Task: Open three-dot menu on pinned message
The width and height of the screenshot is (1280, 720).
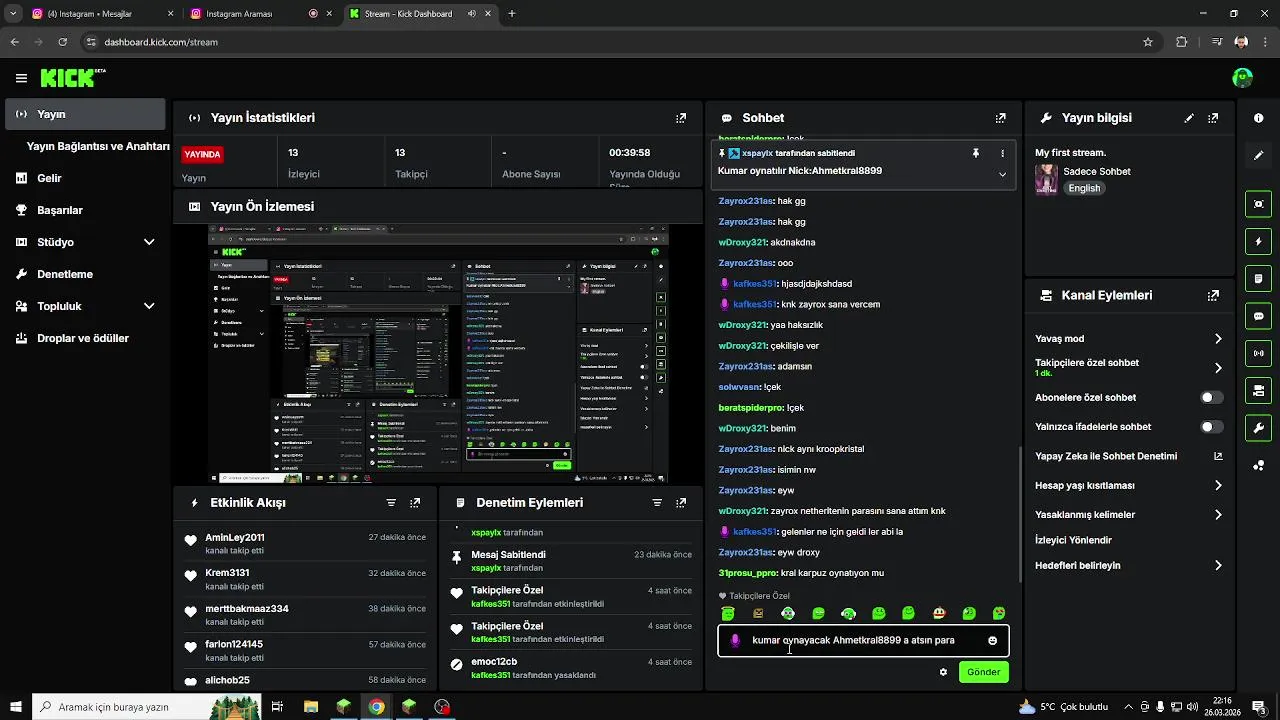Action: [x=1002, y=153]
